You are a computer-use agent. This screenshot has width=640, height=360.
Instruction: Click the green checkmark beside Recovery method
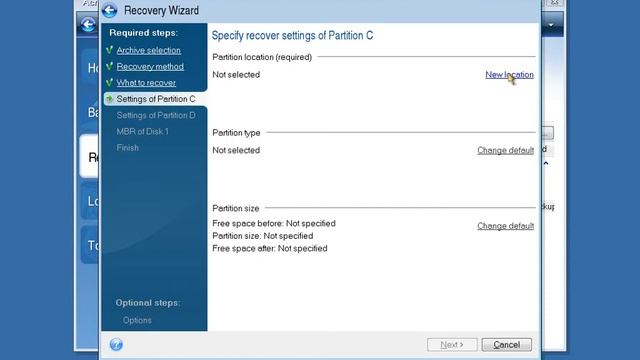pos(109,66)
